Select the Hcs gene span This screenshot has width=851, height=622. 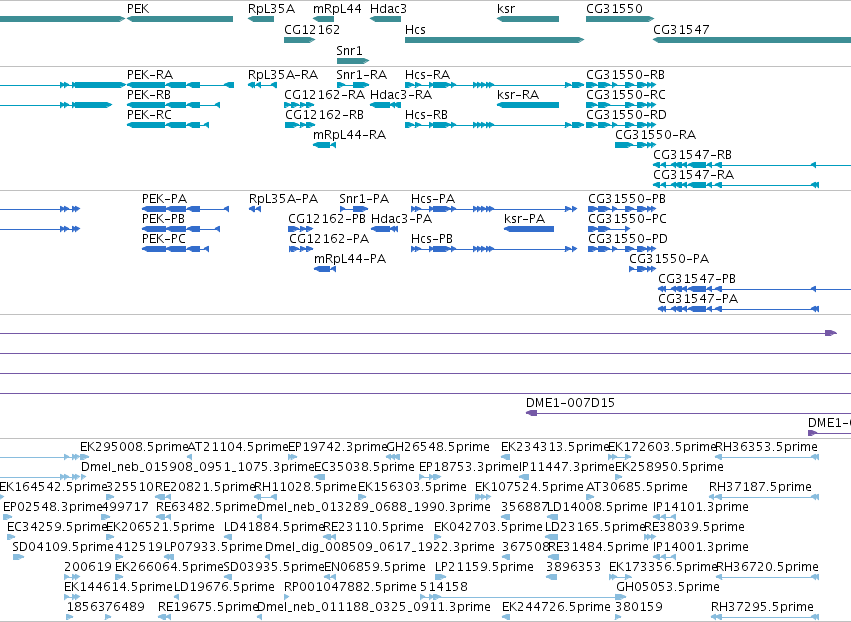tap(494, 40)
